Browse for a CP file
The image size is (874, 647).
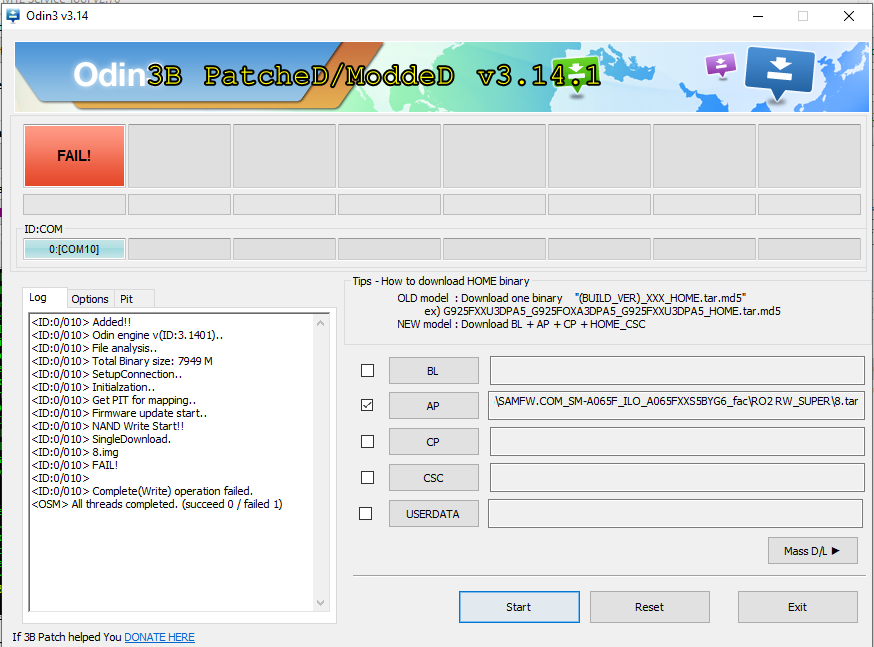tap(433, 442)
